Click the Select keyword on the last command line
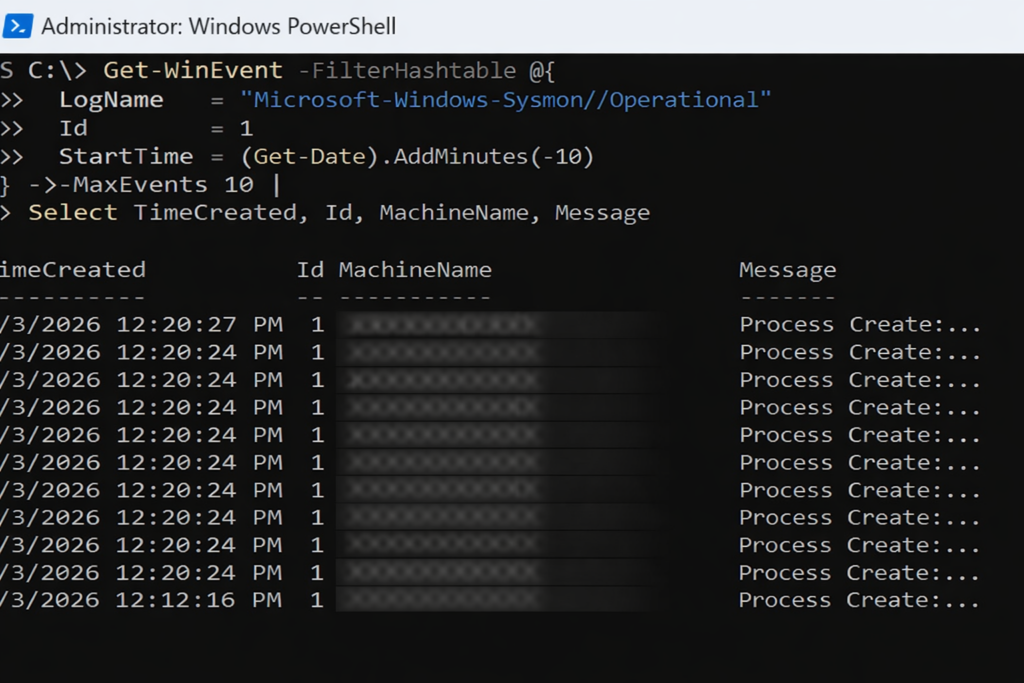Screen dimensions: 1024x683 pyautogui.click(x=72, y=212)
